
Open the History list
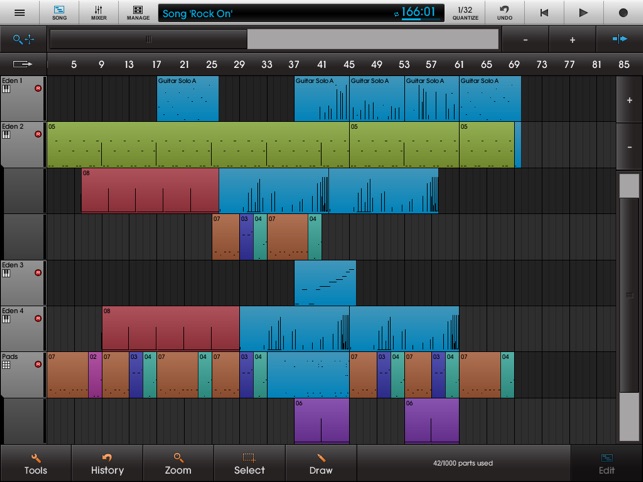click(x=107, y=464)
